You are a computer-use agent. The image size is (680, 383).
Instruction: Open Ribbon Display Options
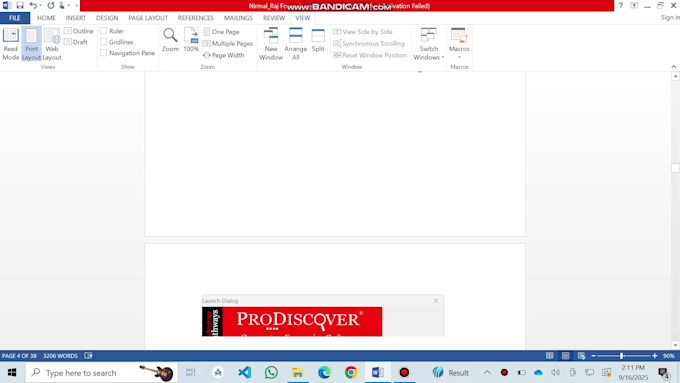pyautogui.click(x=634, y=6)
